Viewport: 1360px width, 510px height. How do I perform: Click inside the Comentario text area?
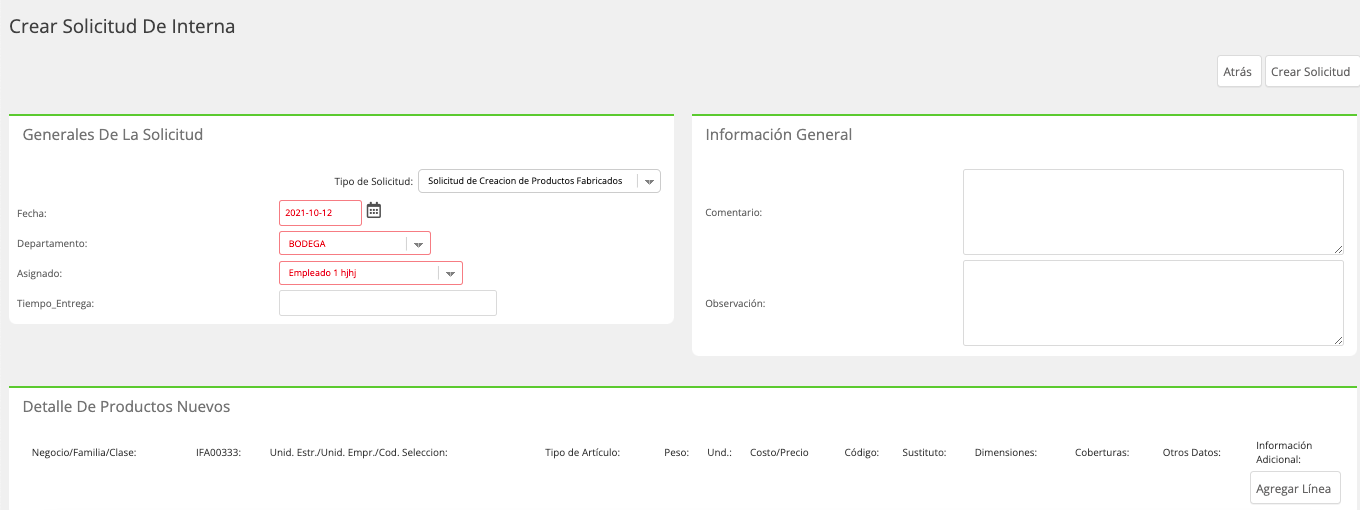pyautogui.click(x=1153, y=212)
